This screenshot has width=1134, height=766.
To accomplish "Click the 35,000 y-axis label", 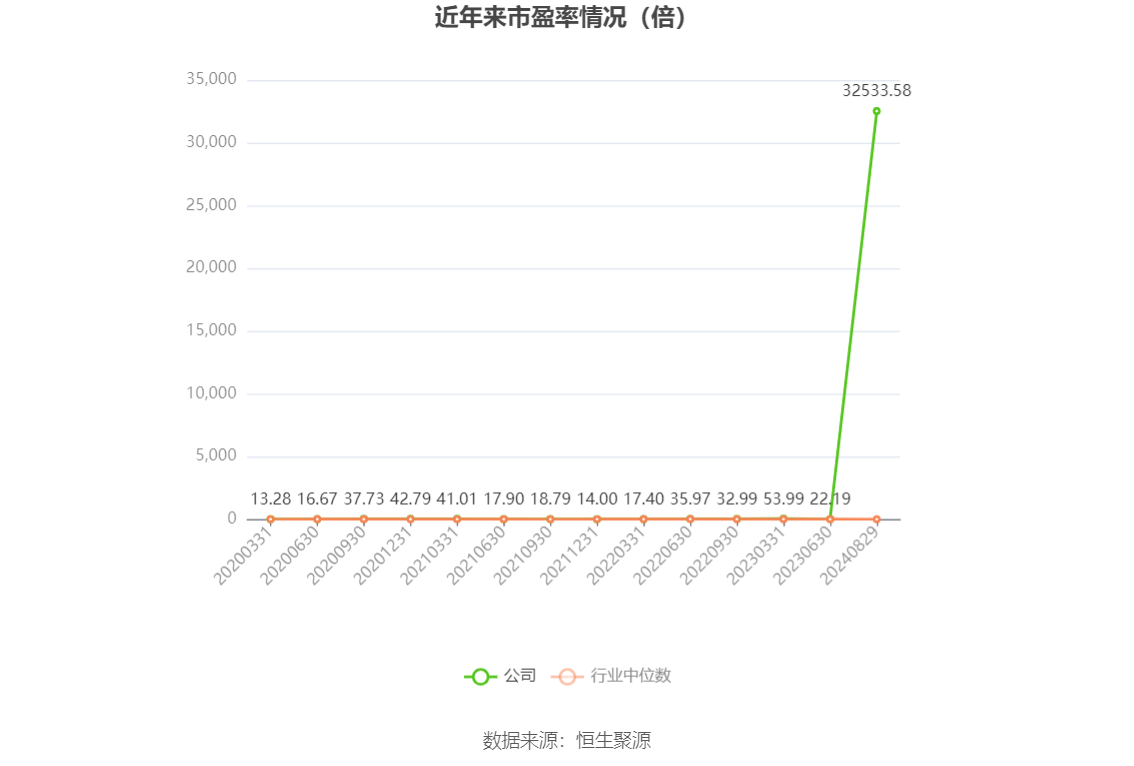I will [211, 80].
